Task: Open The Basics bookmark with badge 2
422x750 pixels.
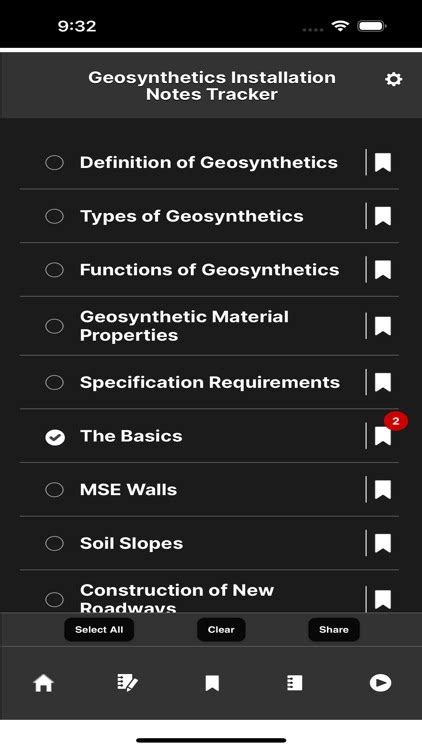Action: click(x=383, y=436)
